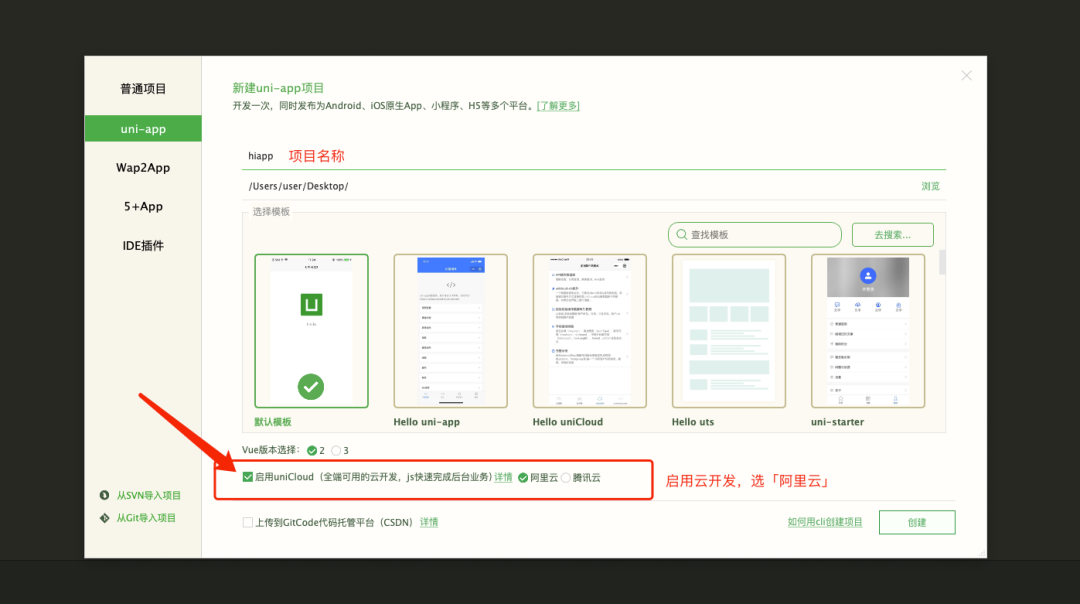
Task: Click the green checkmark on default template
Action: (311, 387)
